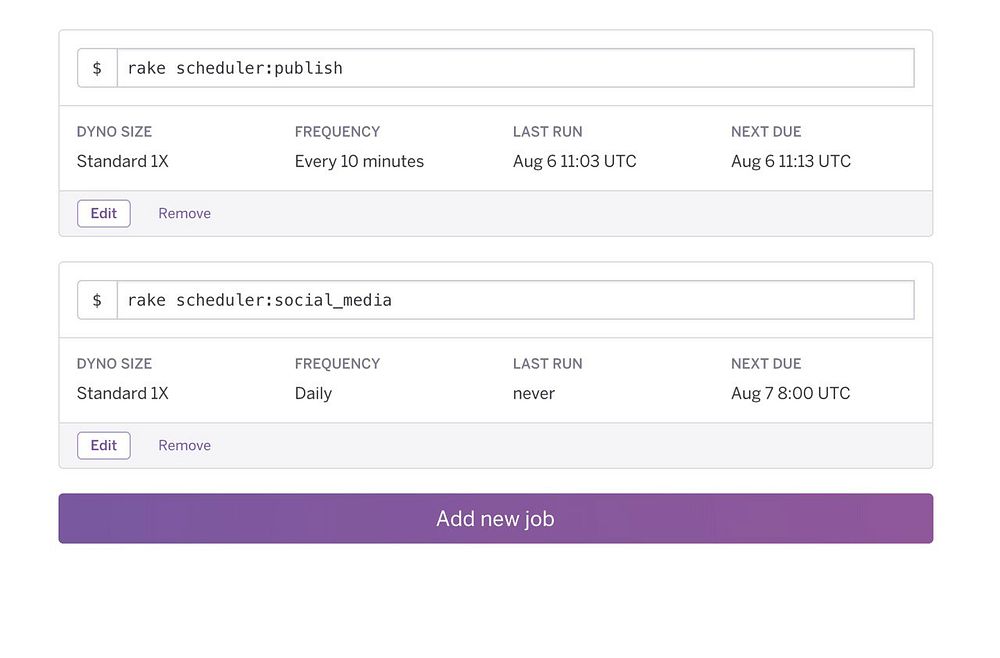The image size is (1000, 658).
Task: Select the "Daily" frequency value
Action: coord(313,393)
